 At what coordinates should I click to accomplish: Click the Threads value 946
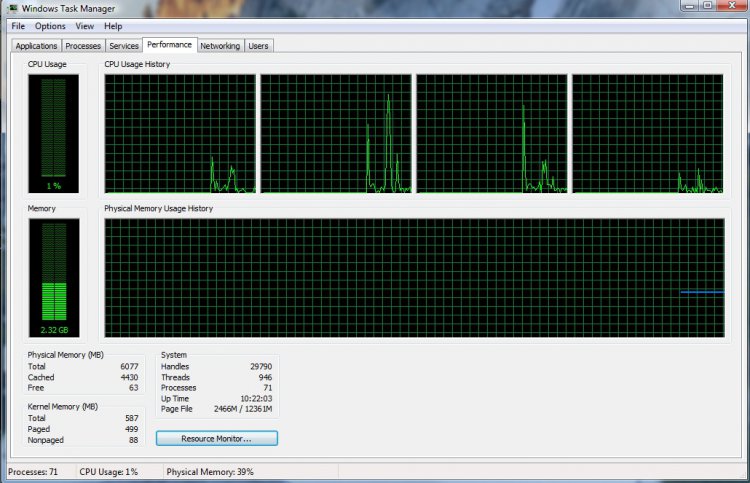point(265,377)
